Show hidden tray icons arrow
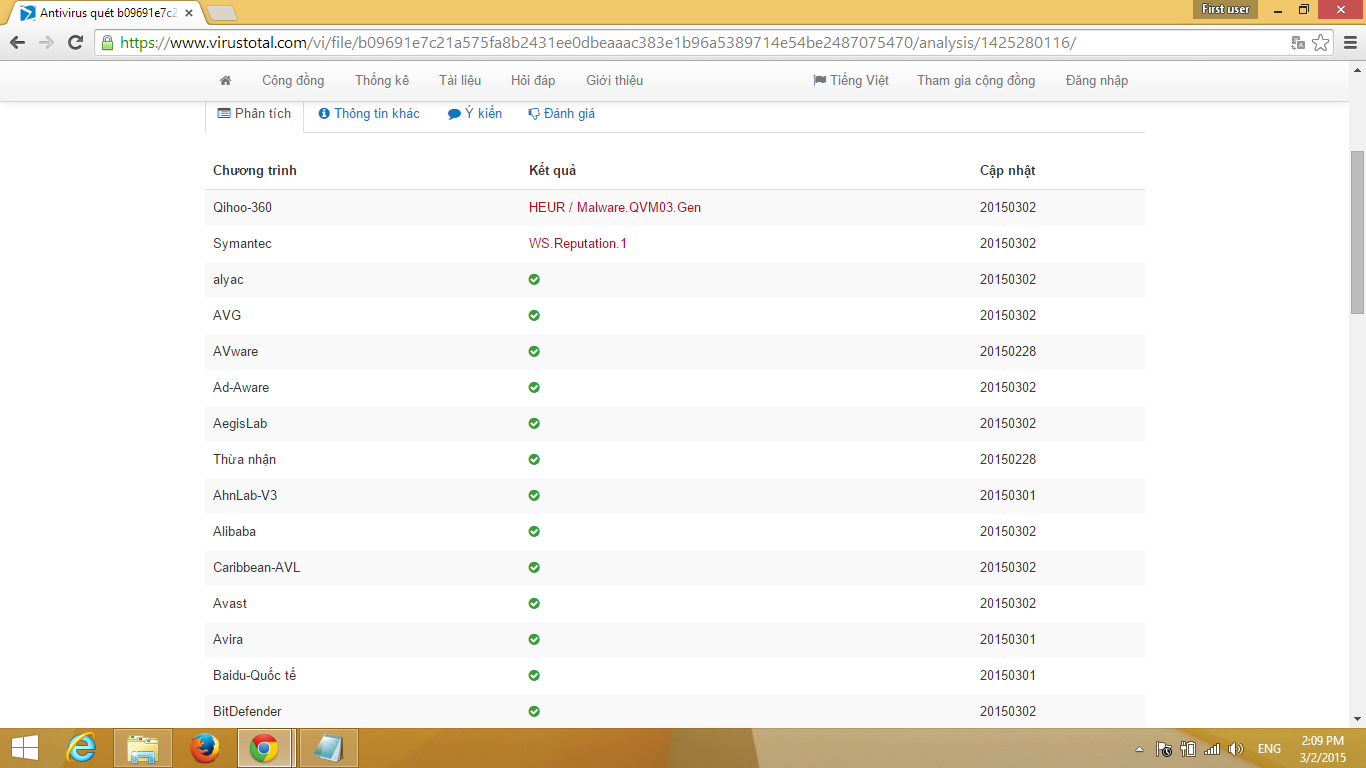The image size is (1366, 768). (x=1139, y=749)
